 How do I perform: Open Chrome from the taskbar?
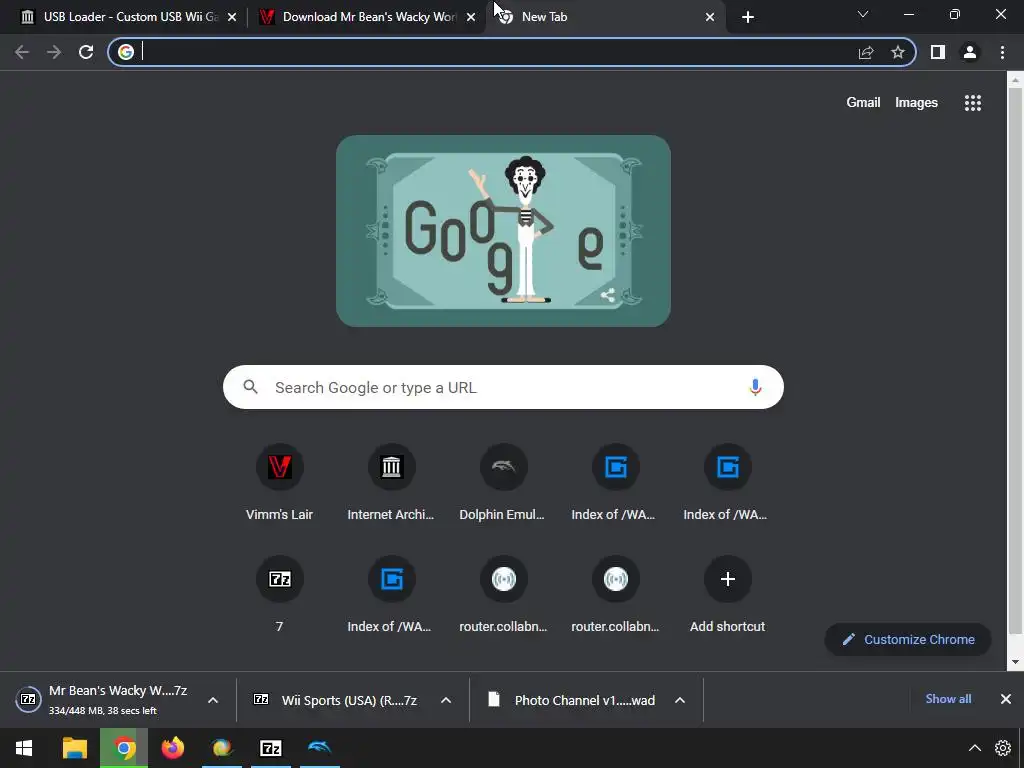123,748
